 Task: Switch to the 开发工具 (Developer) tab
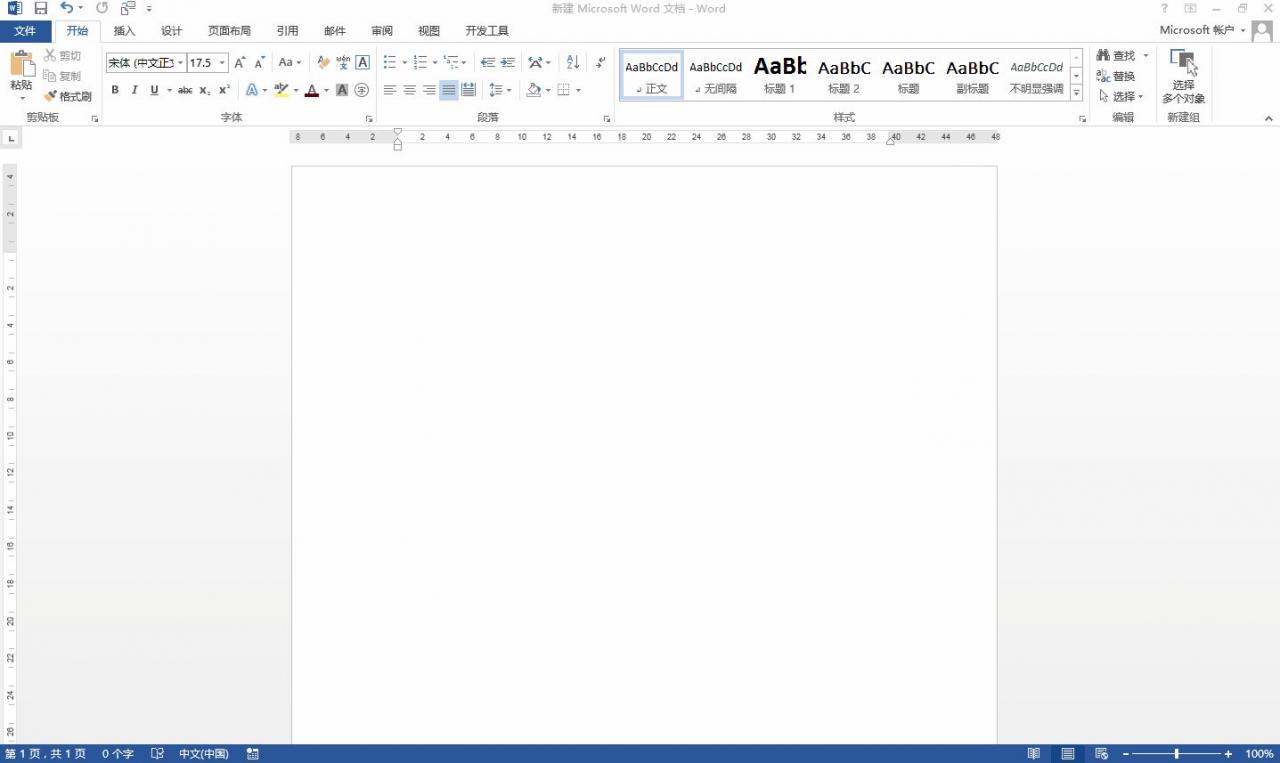[487, 31]
